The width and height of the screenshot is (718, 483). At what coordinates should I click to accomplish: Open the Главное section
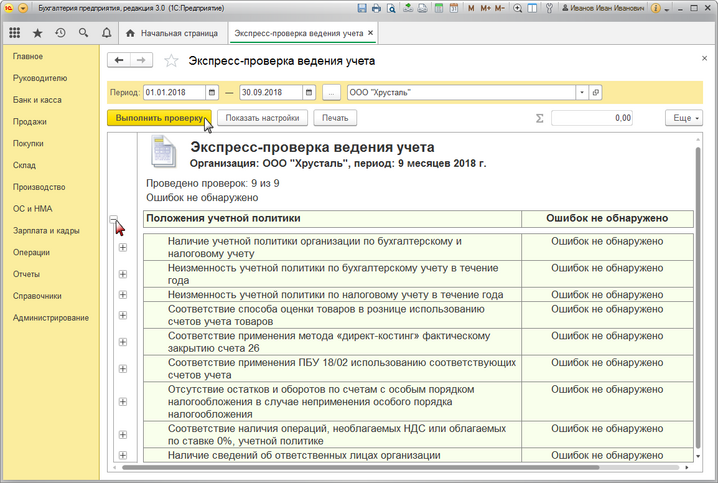pos(28,56)
